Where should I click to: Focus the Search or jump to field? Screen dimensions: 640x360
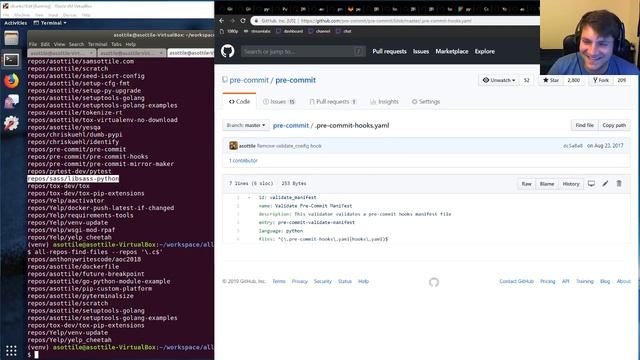coord(303,51)
